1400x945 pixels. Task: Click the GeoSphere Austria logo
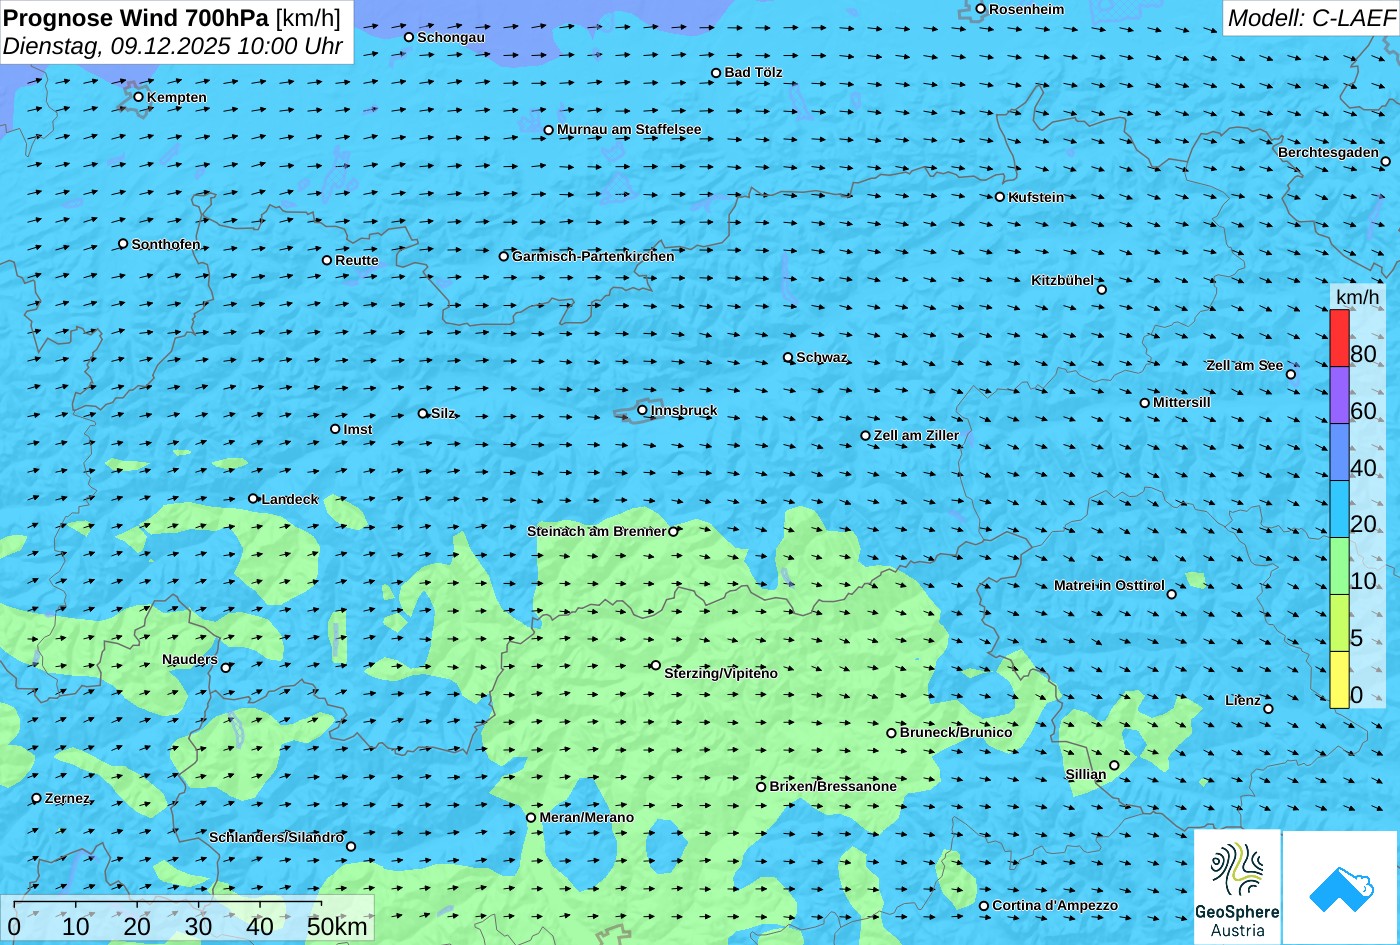point(1237,887)
